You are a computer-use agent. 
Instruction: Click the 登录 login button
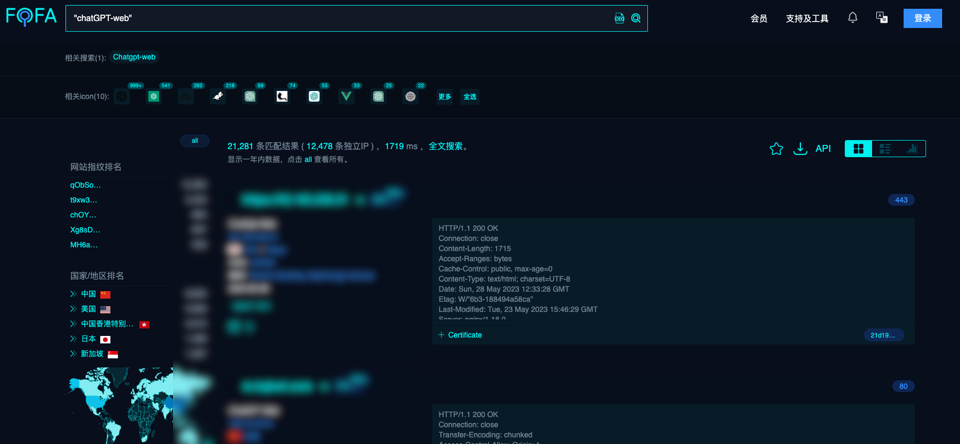tap(923, 18)
